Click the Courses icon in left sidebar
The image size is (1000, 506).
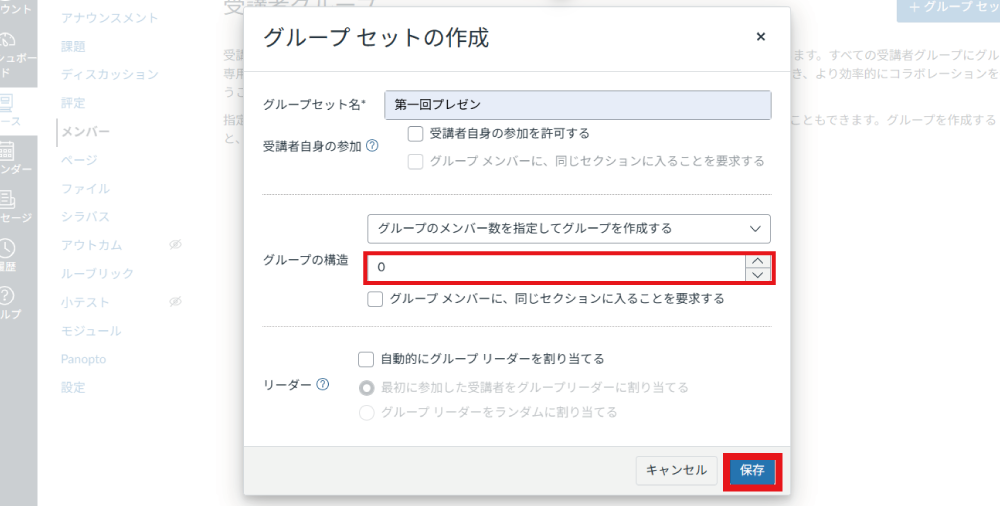click(6, 102)
